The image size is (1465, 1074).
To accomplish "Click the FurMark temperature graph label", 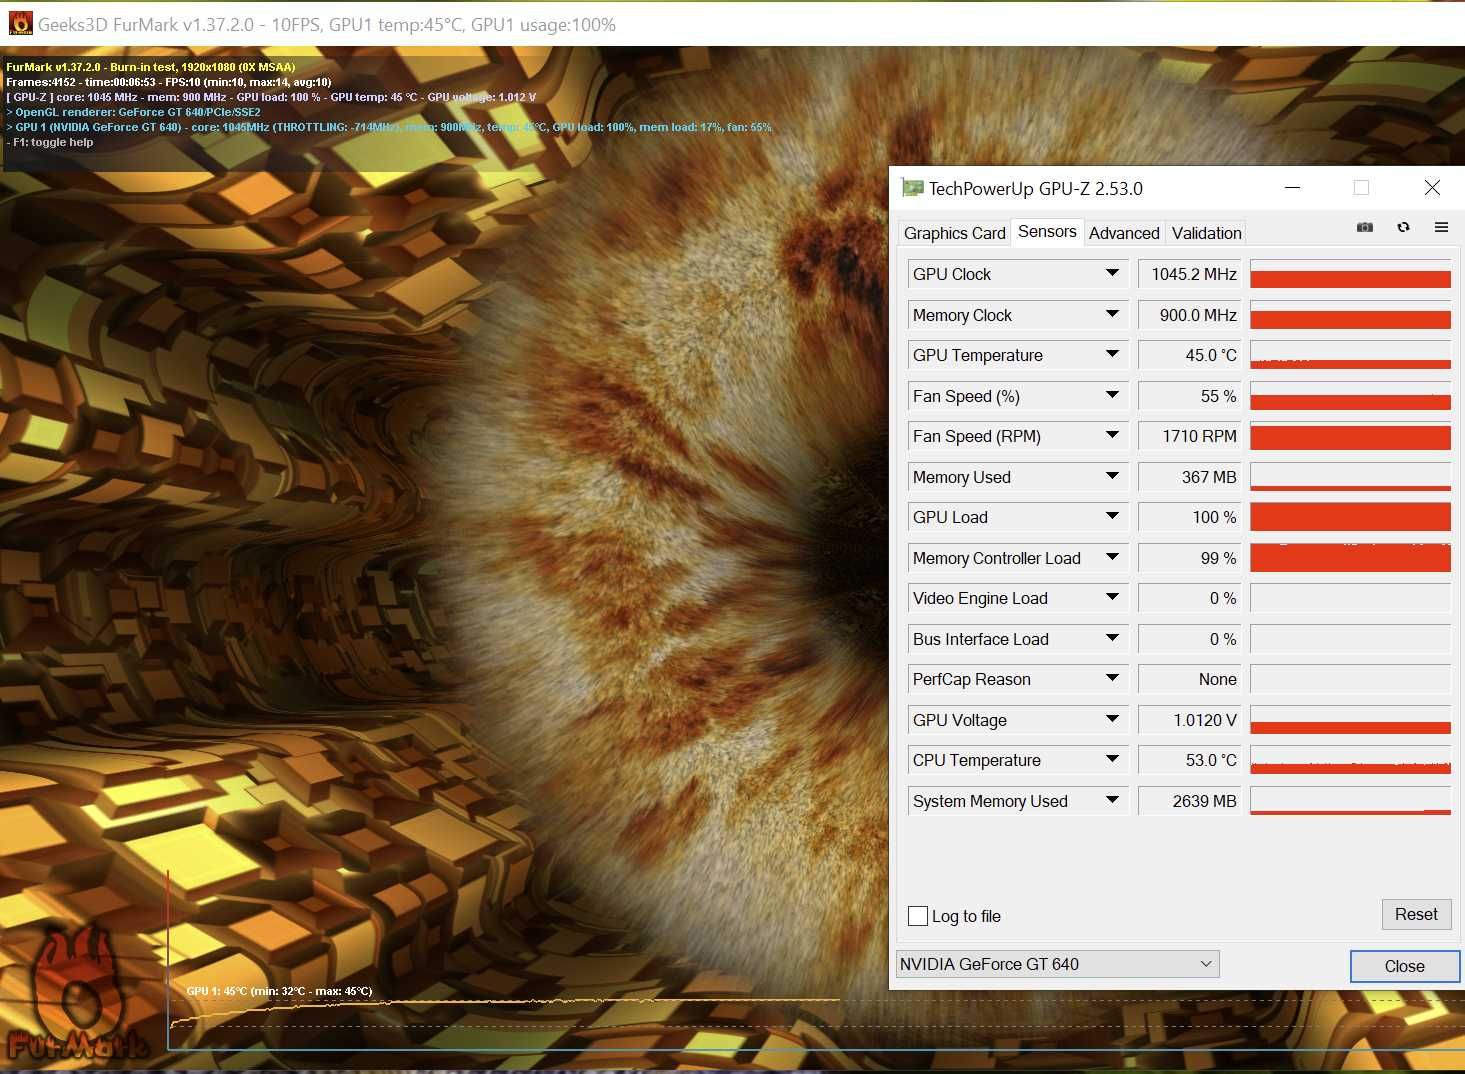I will [279, 991].
